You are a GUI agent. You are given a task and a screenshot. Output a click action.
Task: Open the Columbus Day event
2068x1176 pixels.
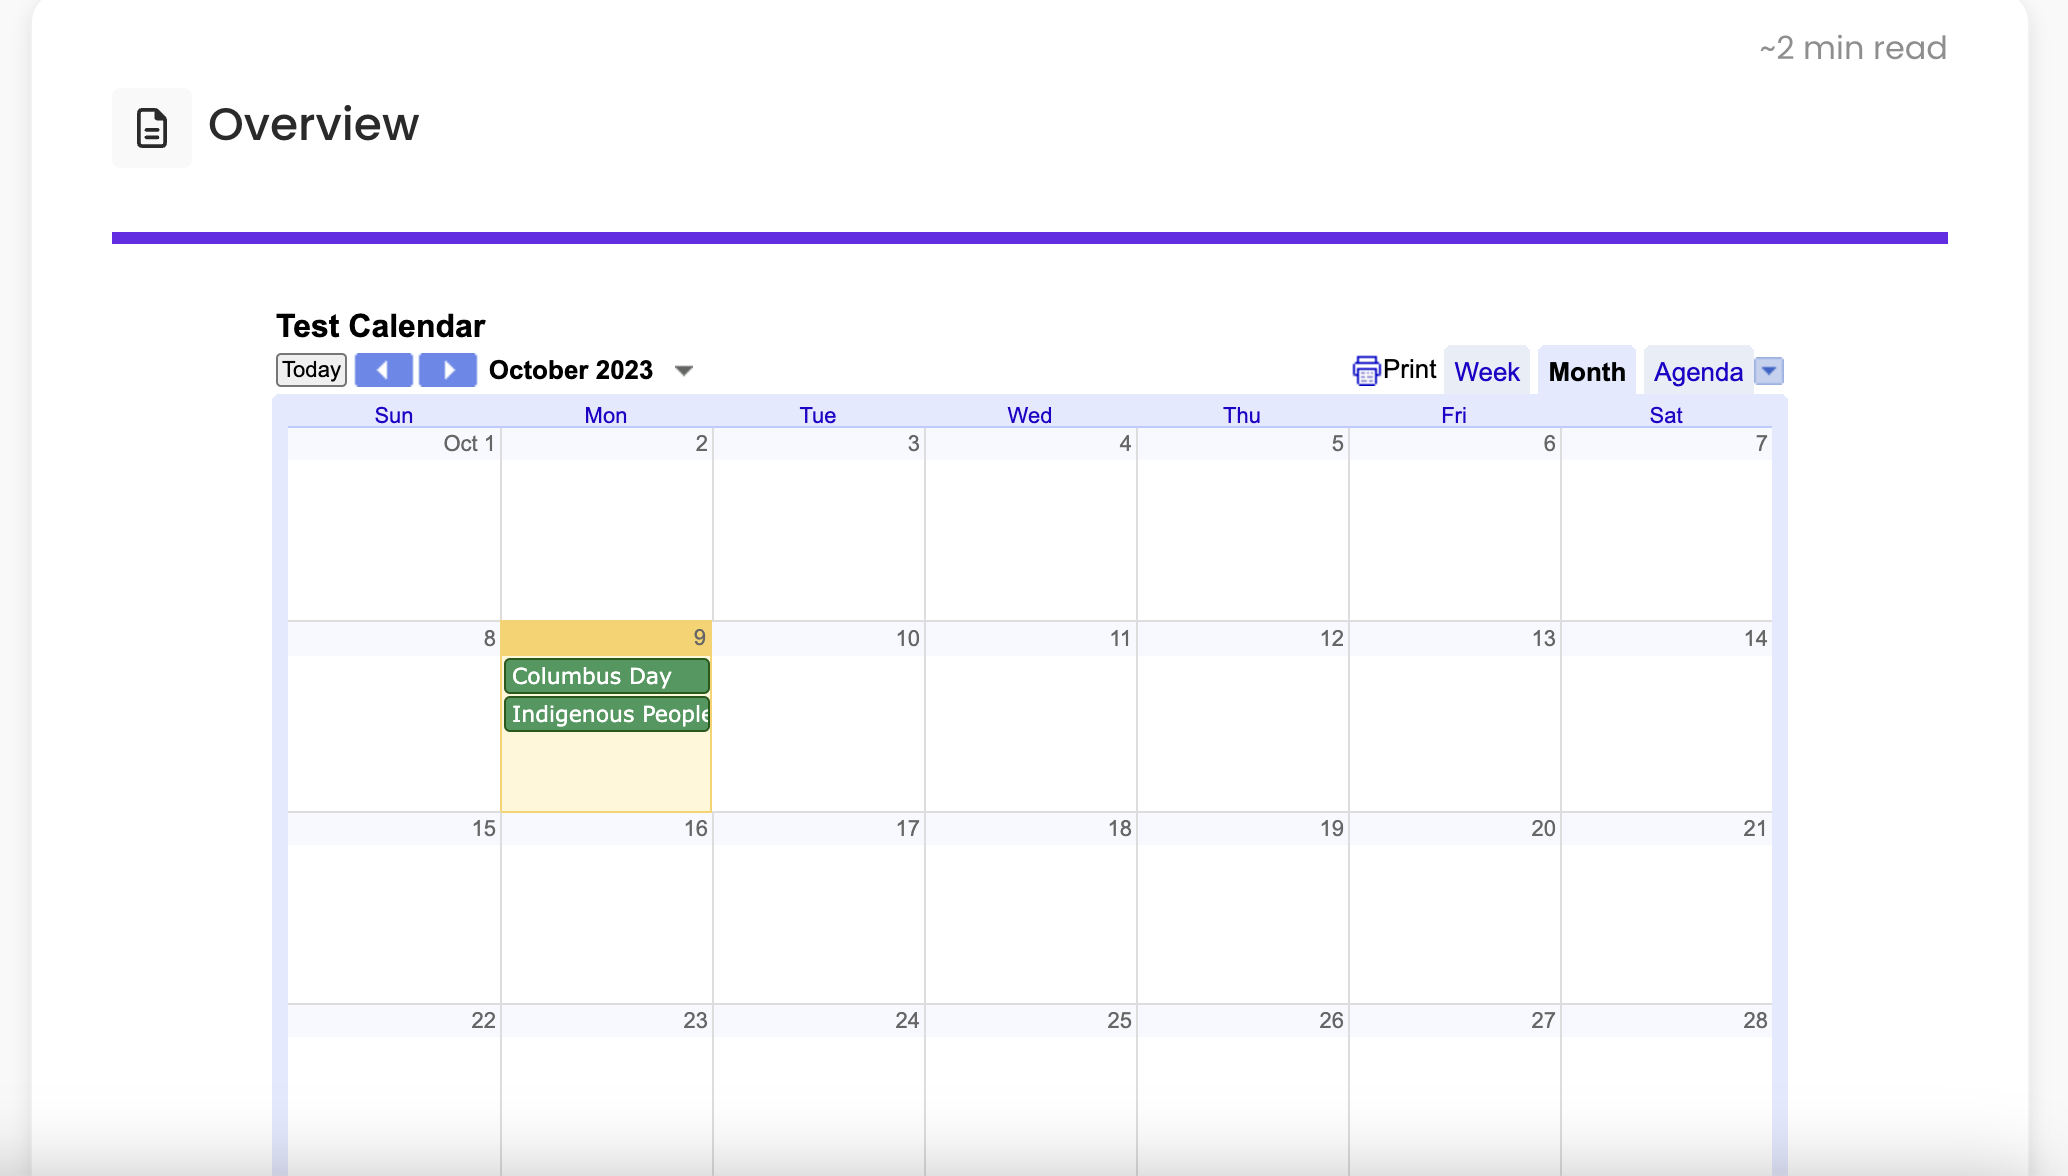pos(607,676)
